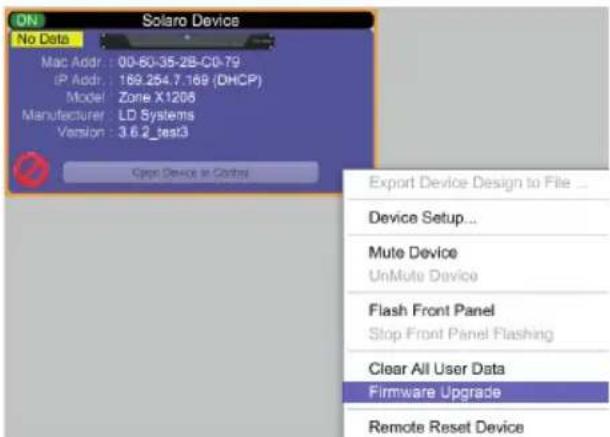
Task: Click the Mac Addr label
Action: click(x=71, y=62)
